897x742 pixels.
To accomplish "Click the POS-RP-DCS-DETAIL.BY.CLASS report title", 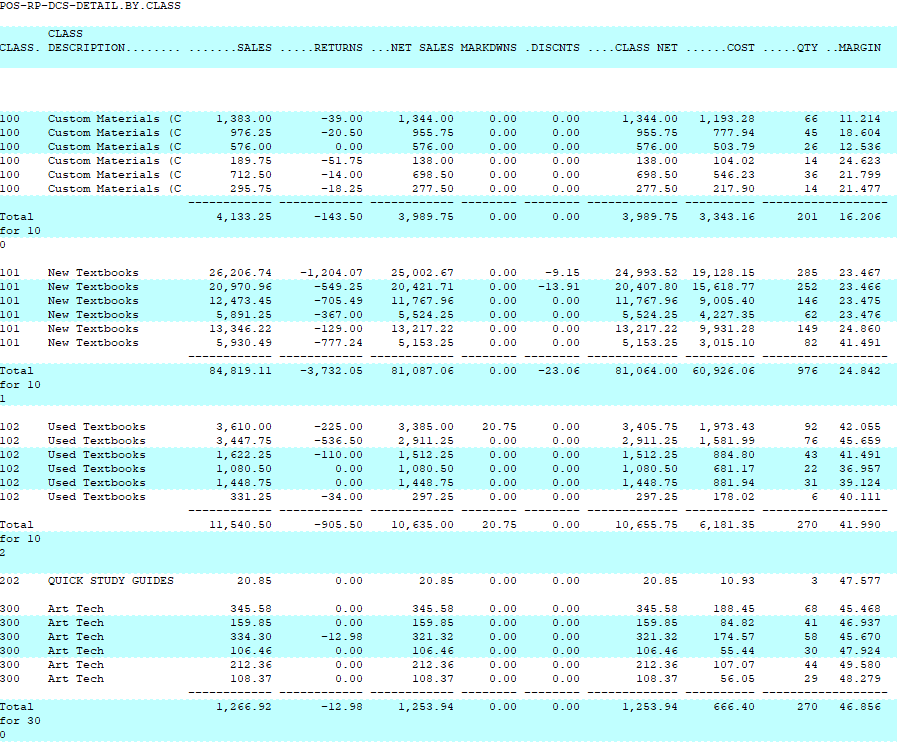I will (x=90, y=6).
